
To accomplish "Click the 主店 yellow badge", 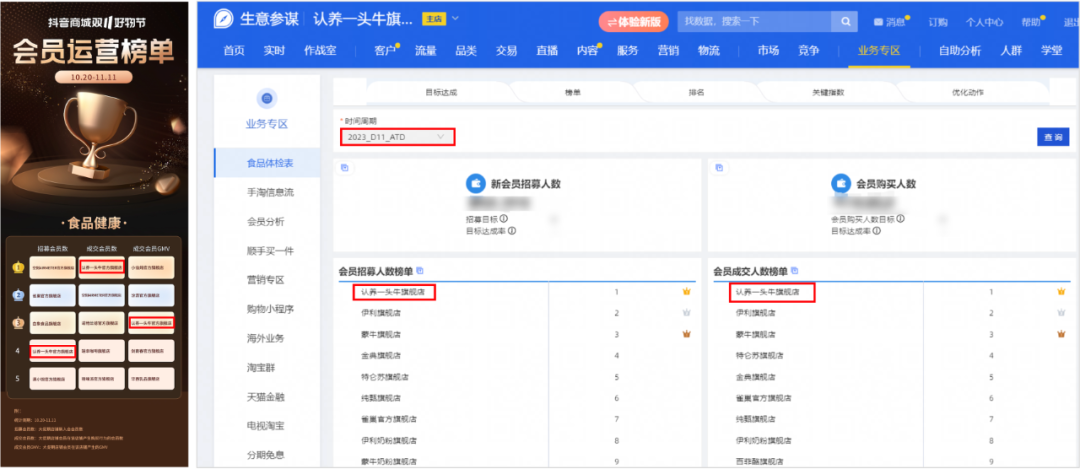I will (x=433, y=19).
